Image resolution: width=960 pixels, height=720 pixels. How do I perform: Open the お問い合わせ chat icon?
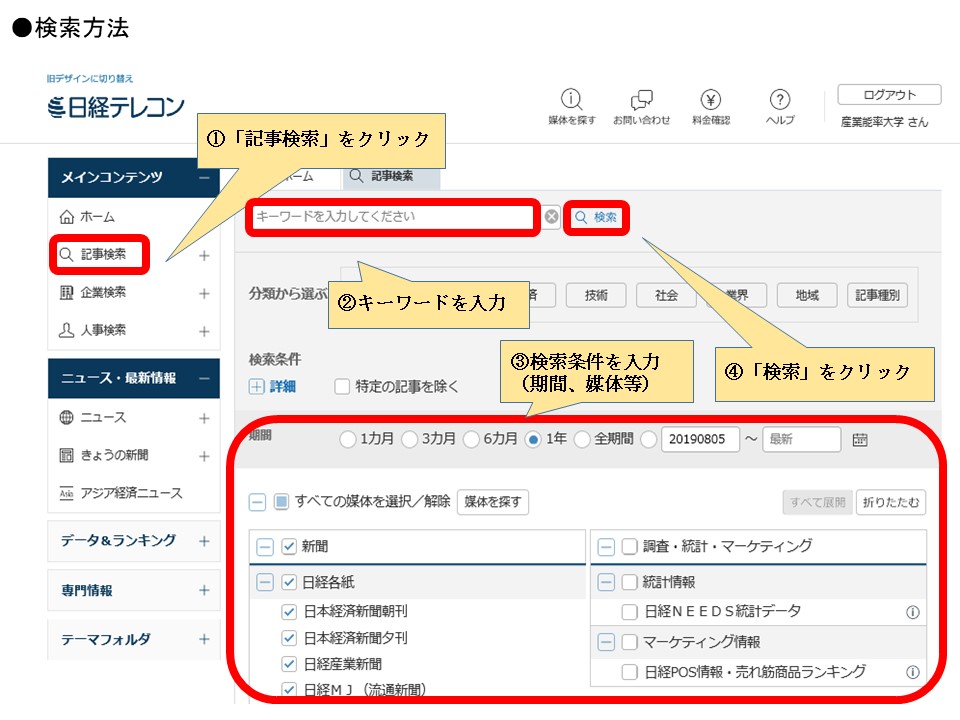point(642,99)
